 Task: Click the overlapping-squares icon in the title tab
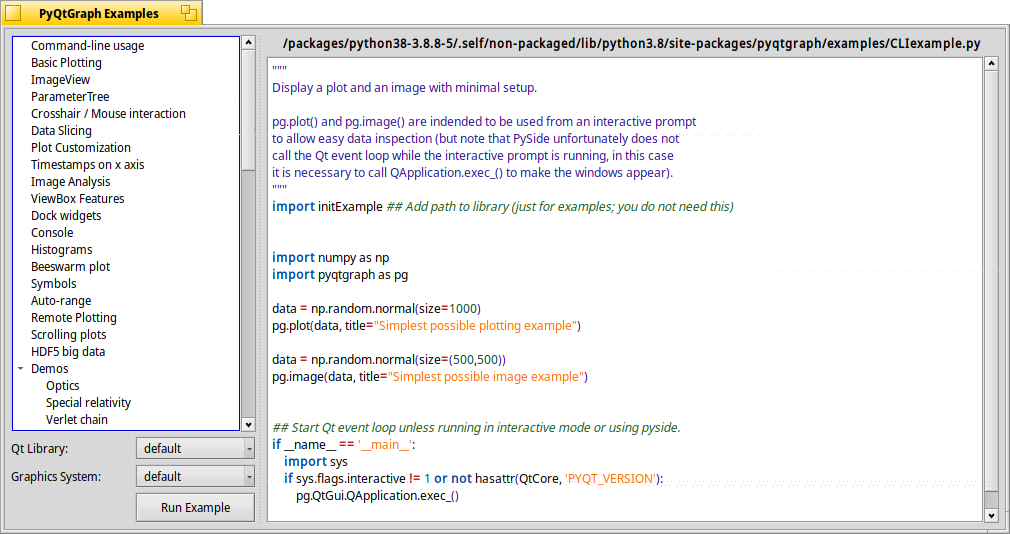tap(189, 13)
